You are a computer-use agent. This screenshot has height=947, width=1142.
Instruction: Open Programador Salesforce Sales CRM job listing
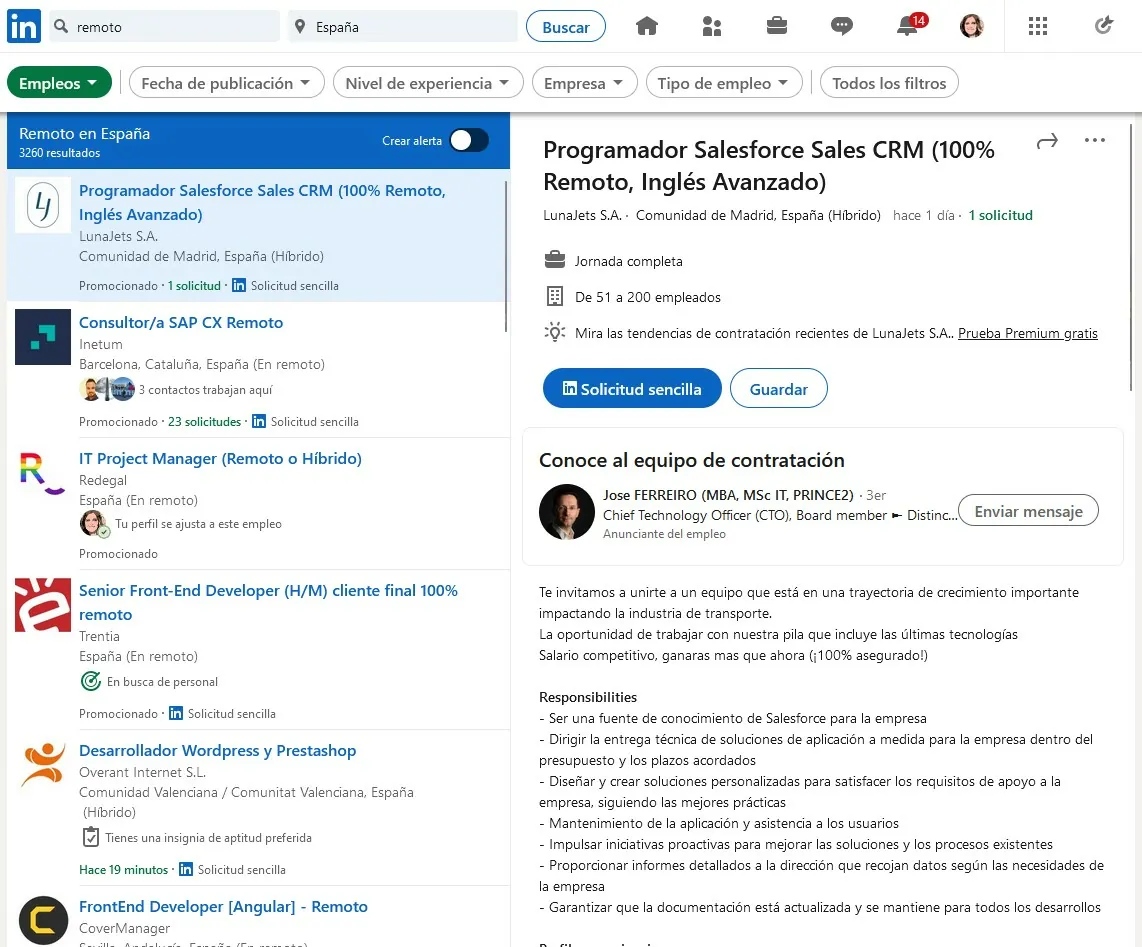tap(262, 202)
